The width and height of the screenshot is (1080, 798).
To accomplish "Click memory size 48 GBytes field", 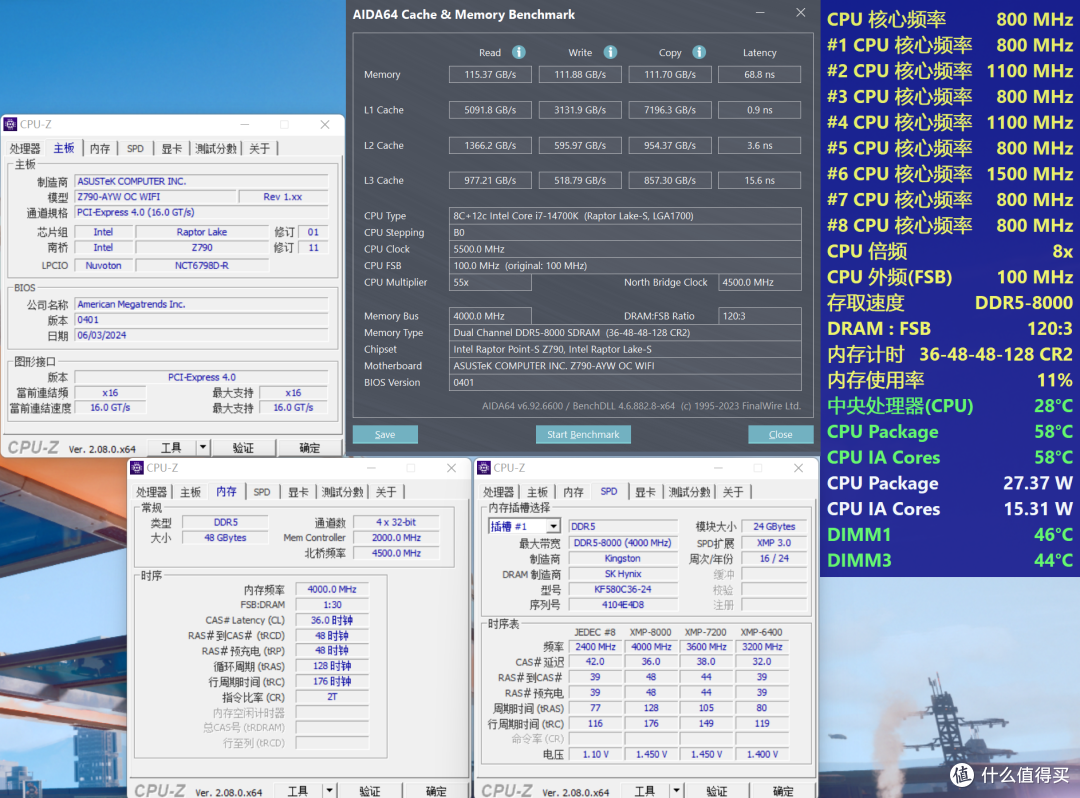I will pos(225,538).
